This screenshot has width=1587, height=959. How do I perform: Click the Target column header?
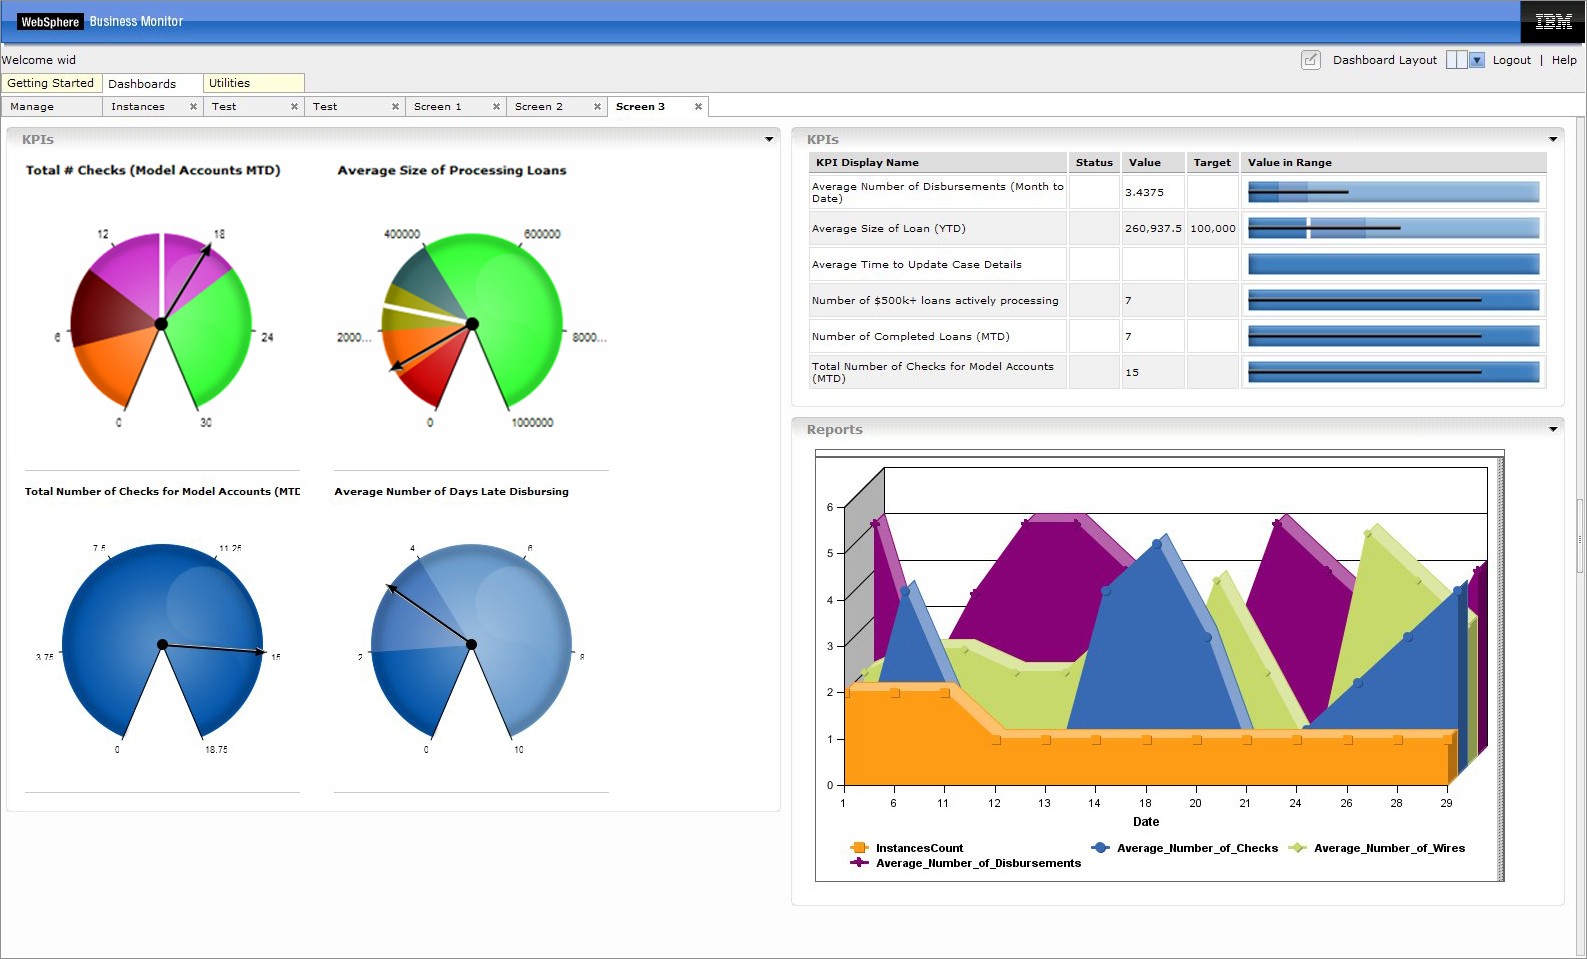point(1213,162)
